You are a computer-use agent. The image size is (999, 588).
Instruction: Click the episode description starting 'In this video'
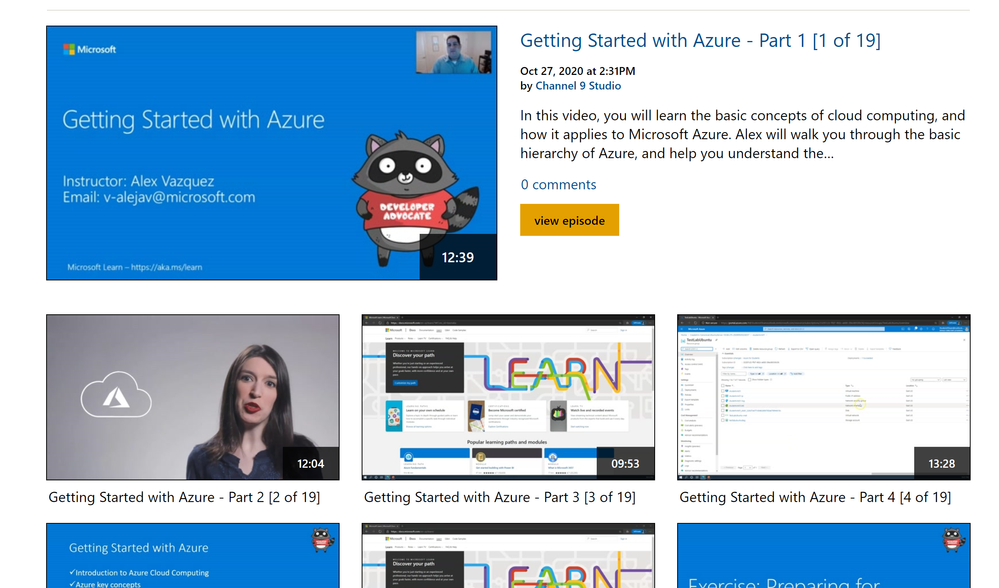[742, 134]
